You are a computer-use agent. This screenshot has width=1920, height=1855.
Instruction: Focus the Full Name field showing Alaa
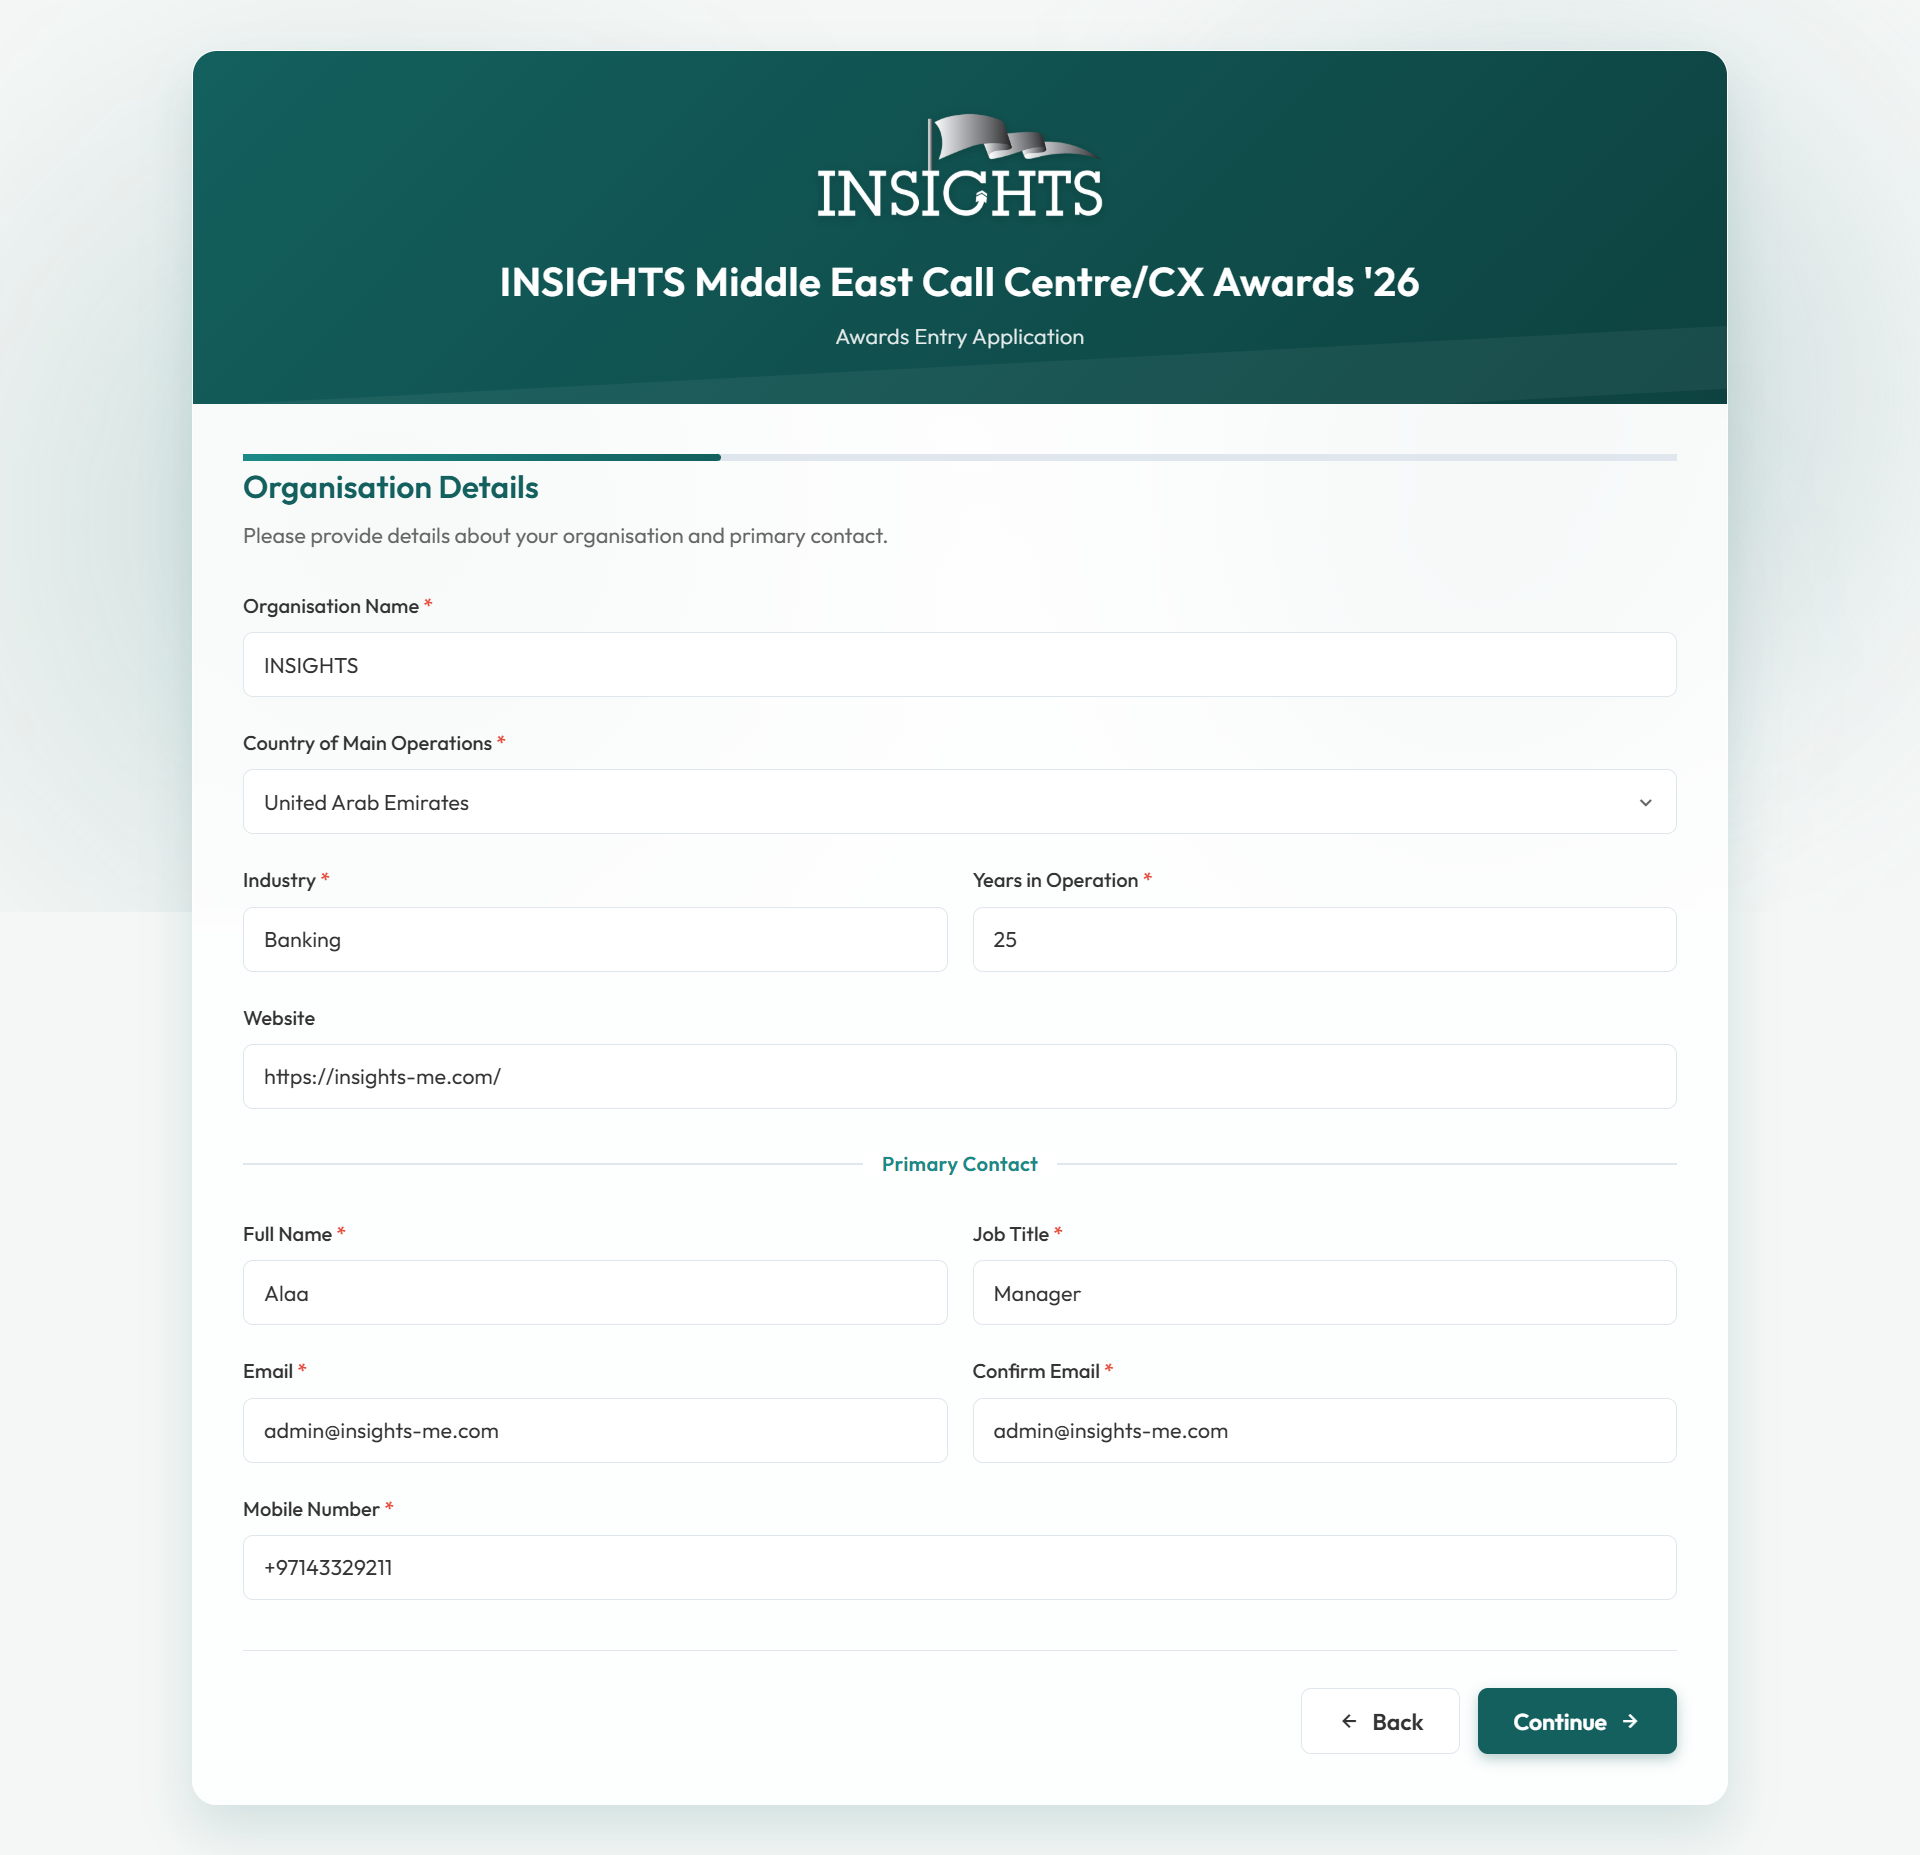pos(595,1292)
